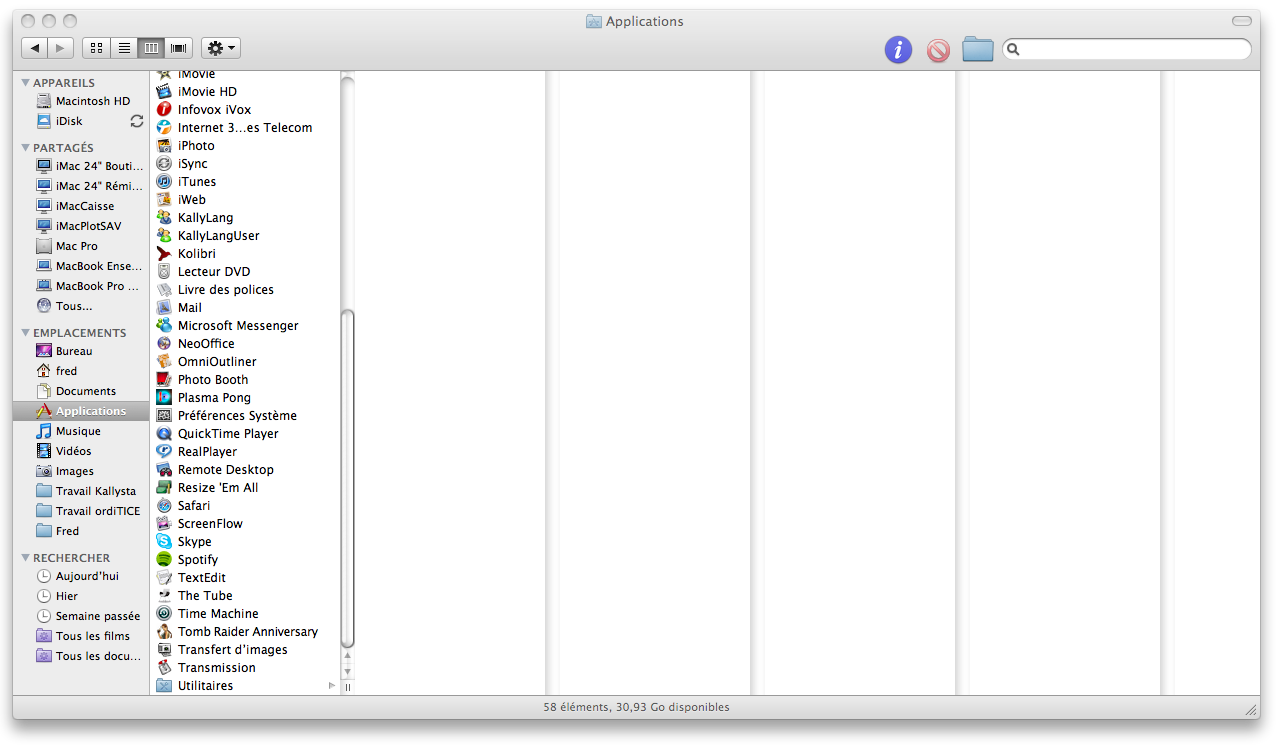Click the iDisk sync arrows icon
The width and height of the screenshot is (1280, 749).
point(137,121)
